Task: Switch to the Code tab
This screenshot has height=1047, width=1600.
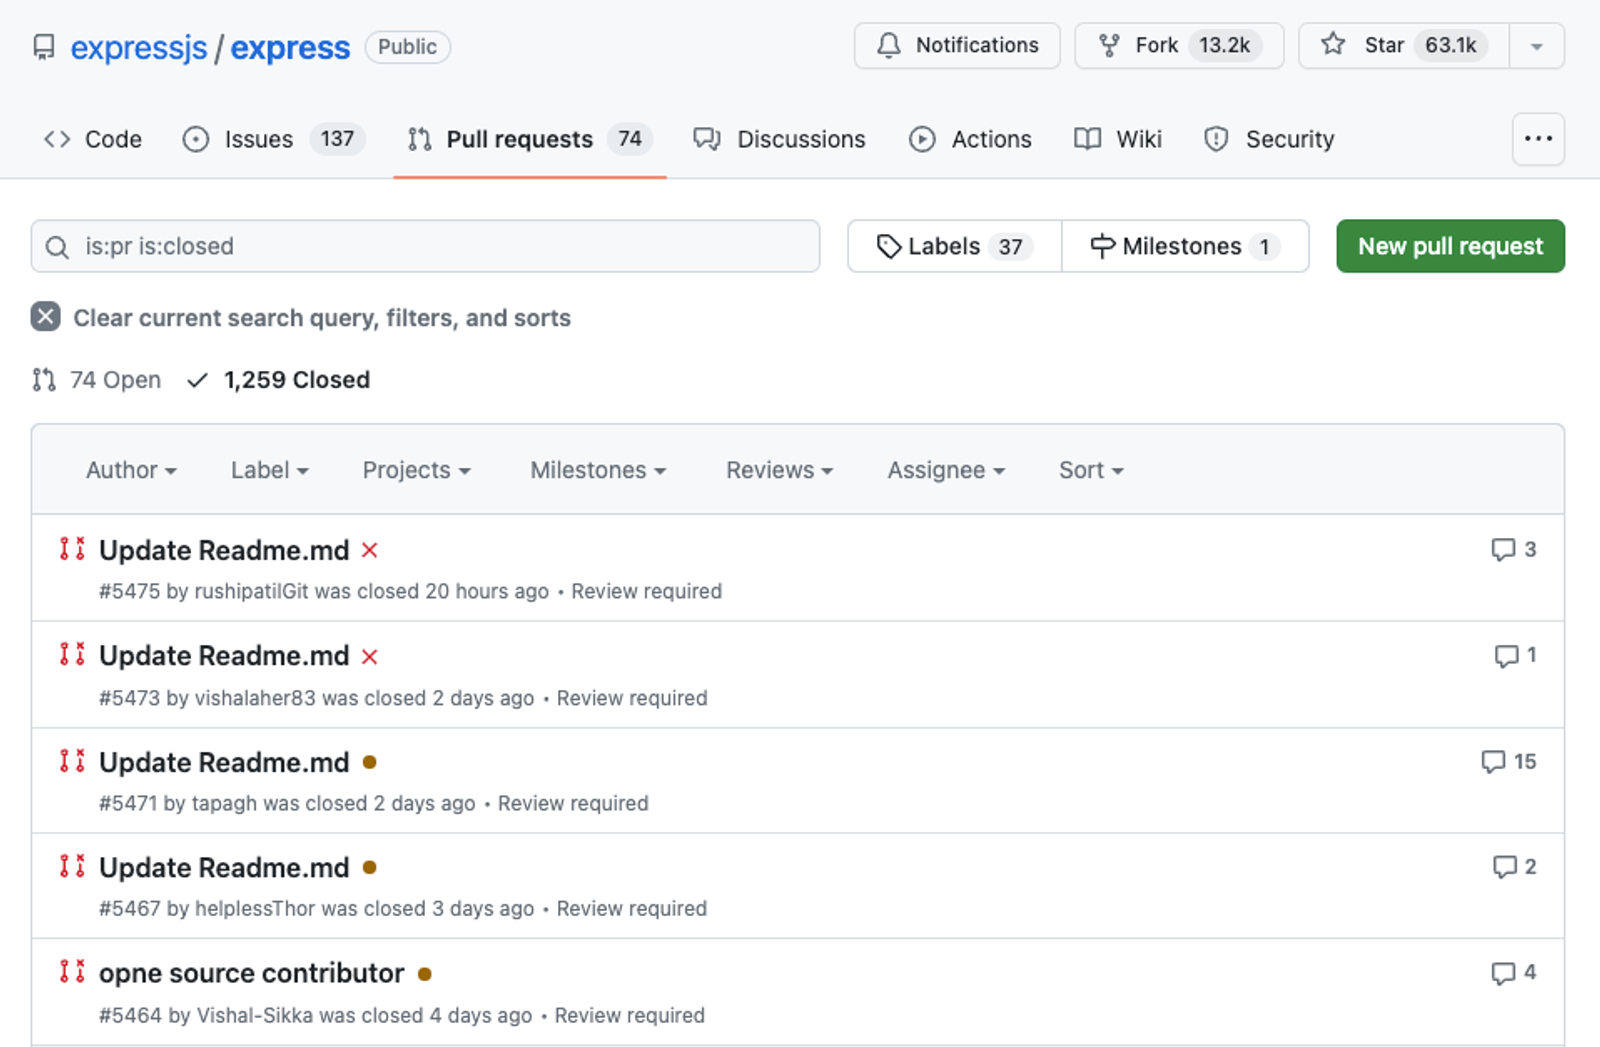Action: point(93,139)
